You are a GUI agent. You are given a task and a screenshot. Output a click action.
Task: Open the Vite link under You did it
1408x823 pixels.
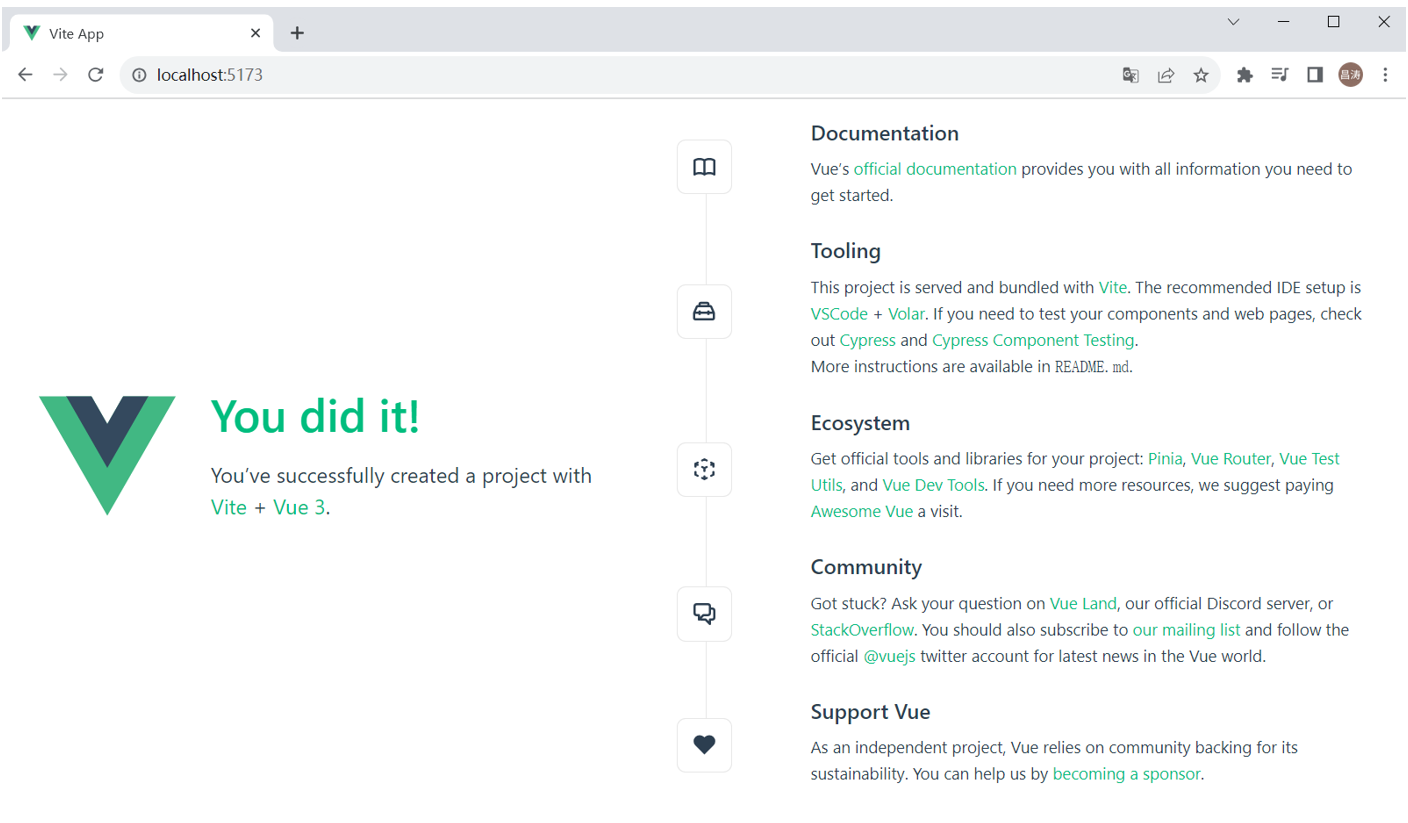229,507
